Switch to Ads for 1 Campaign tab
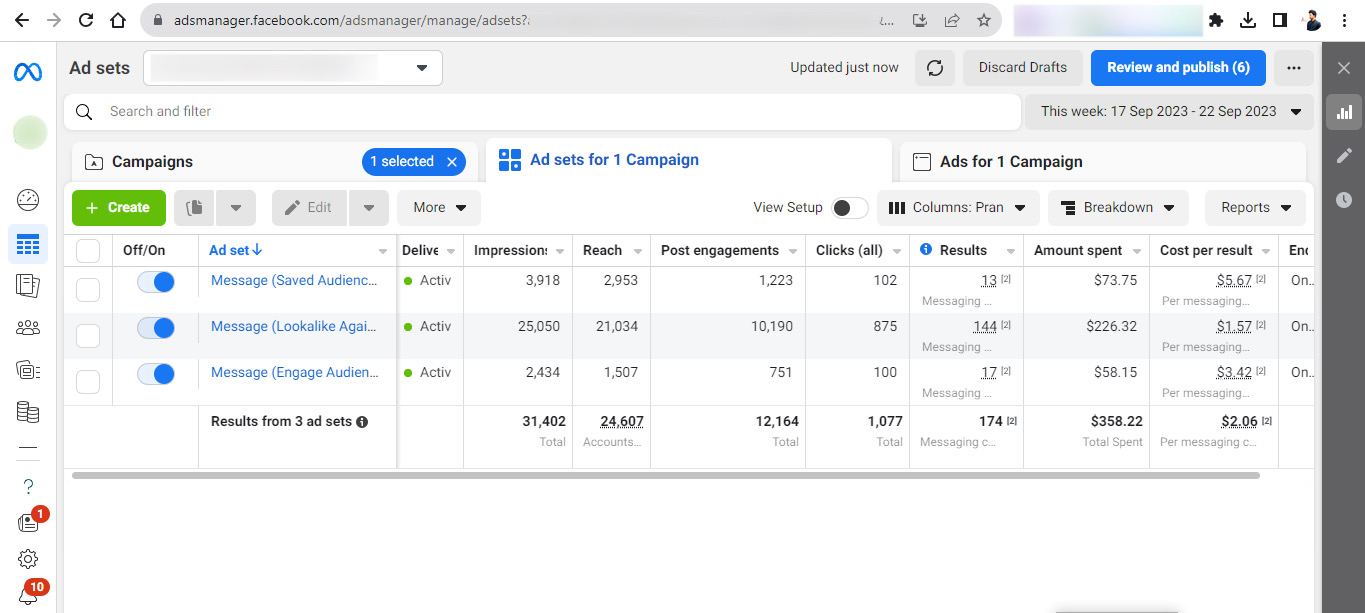This screenshot has width=1365, height=613. point(1103,162)
